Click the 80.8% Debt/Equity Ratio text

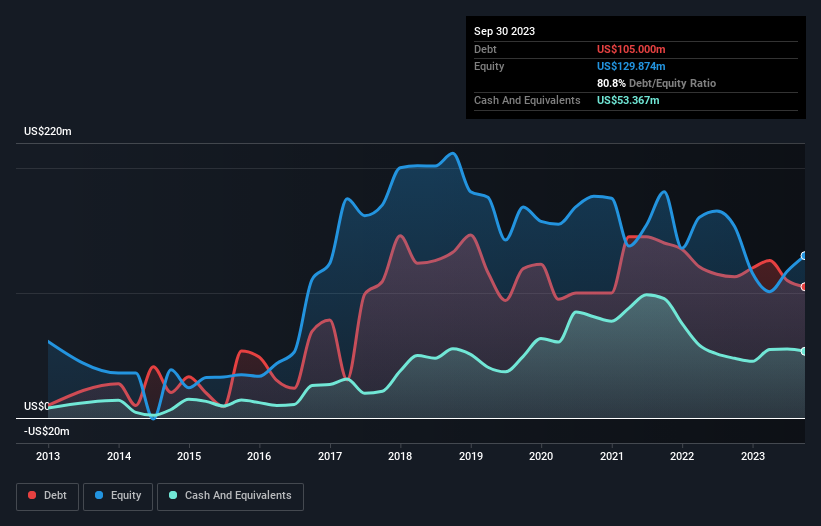click(656, 83)
